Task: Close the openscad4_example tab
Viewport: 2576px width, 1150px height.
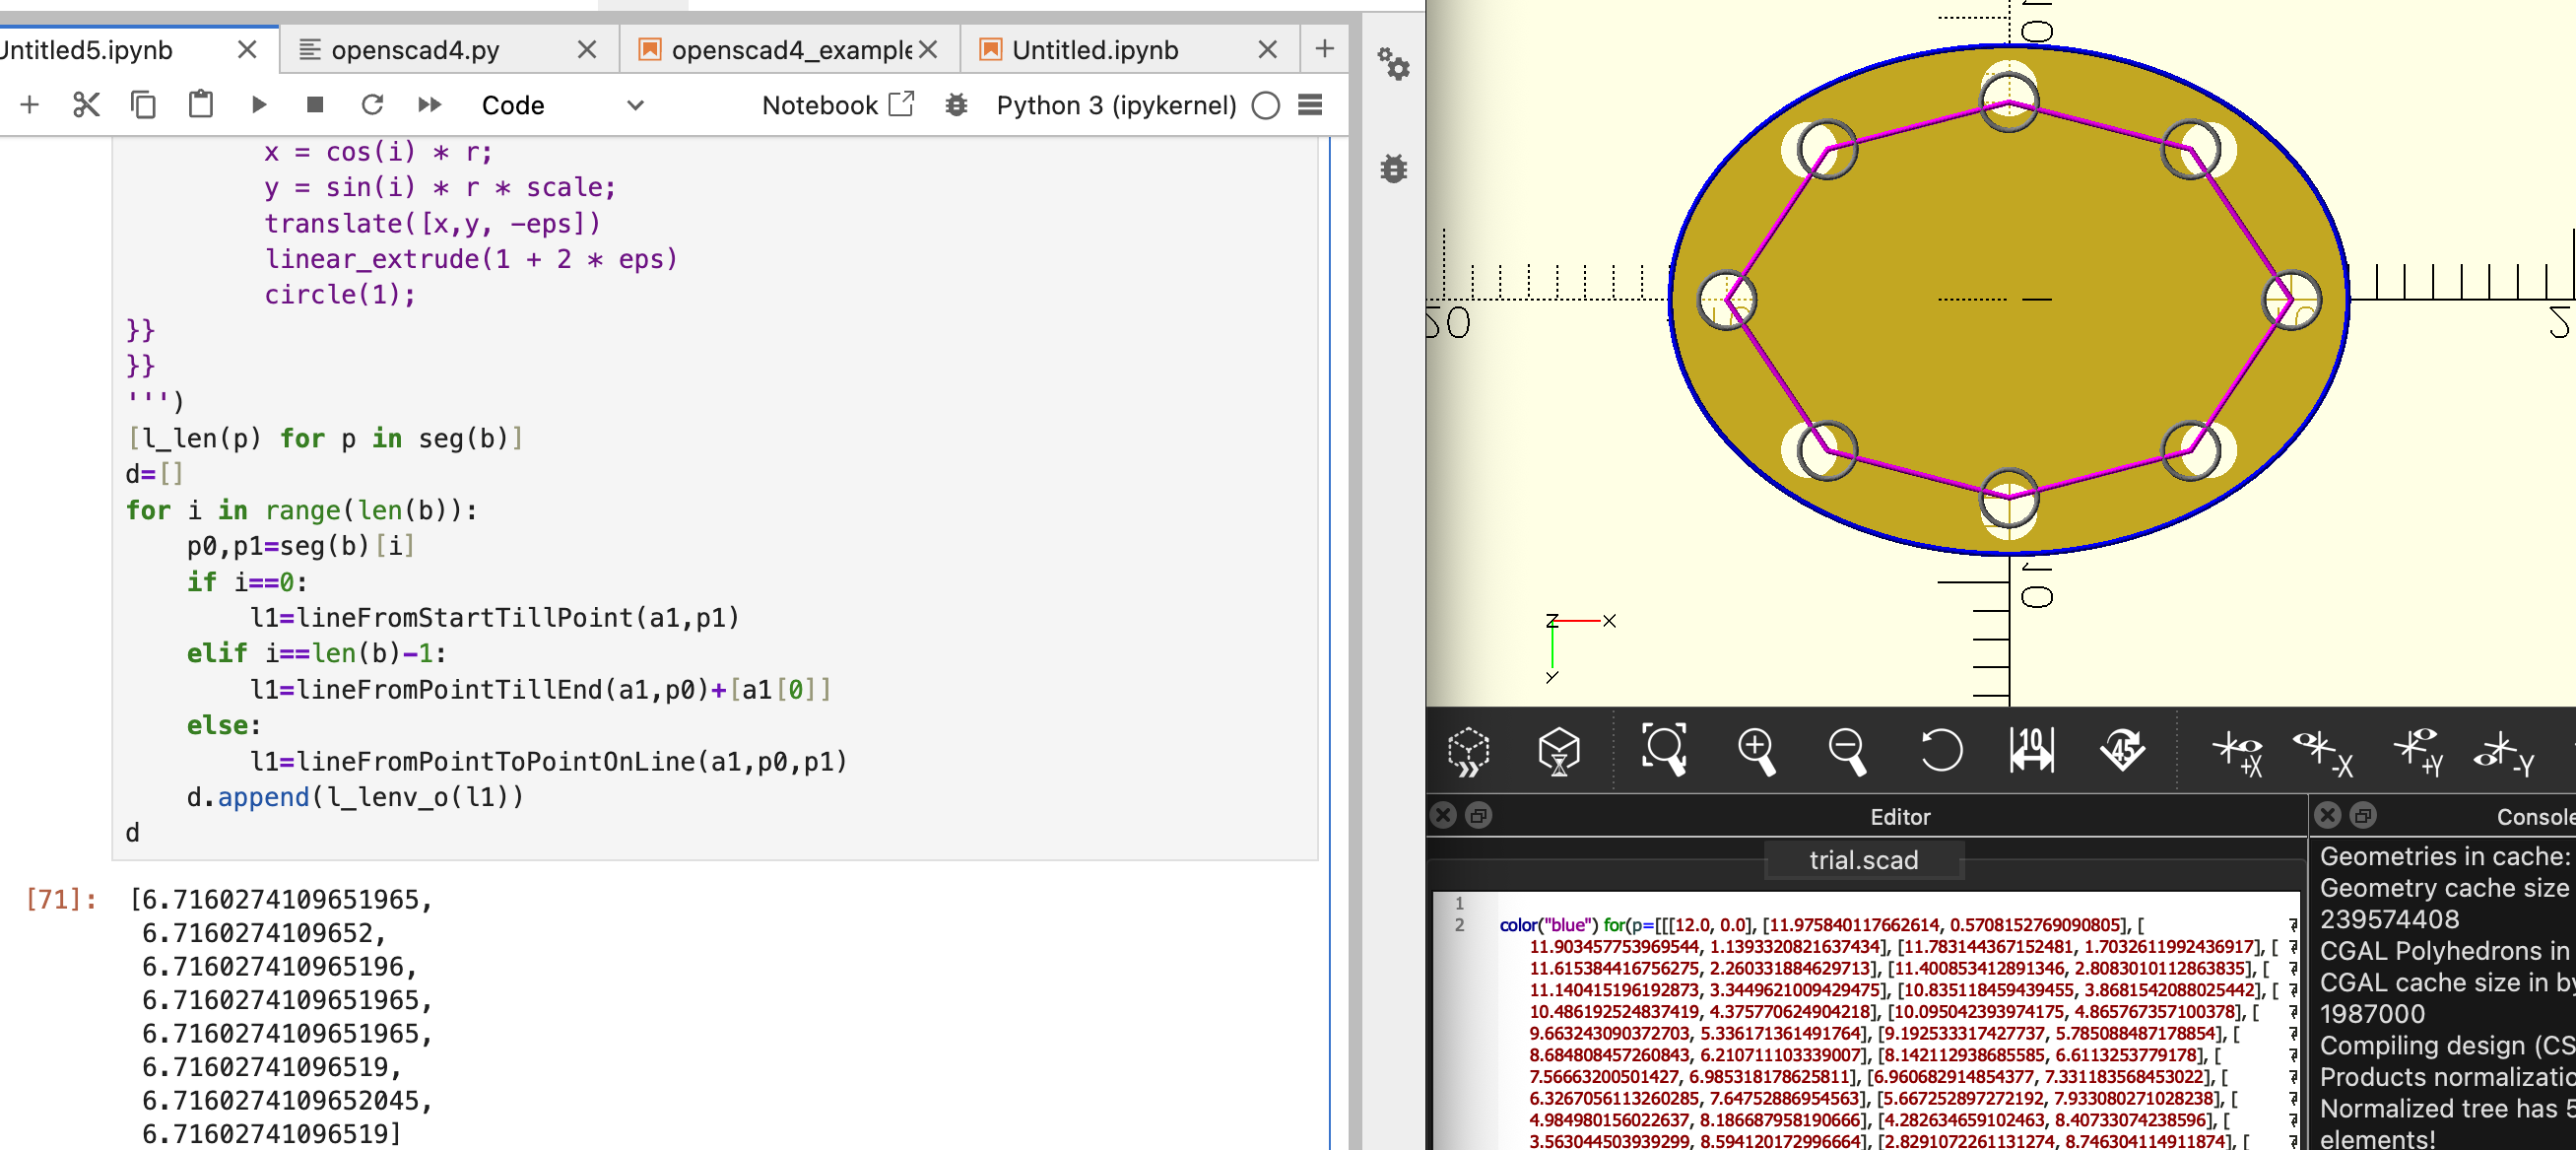Action: tap(928, 50)
